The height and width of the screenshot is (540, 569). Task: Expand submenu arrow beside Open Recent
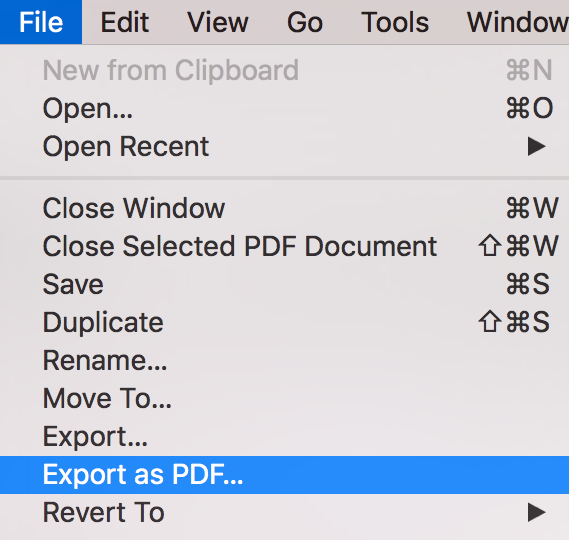[537, 146]
